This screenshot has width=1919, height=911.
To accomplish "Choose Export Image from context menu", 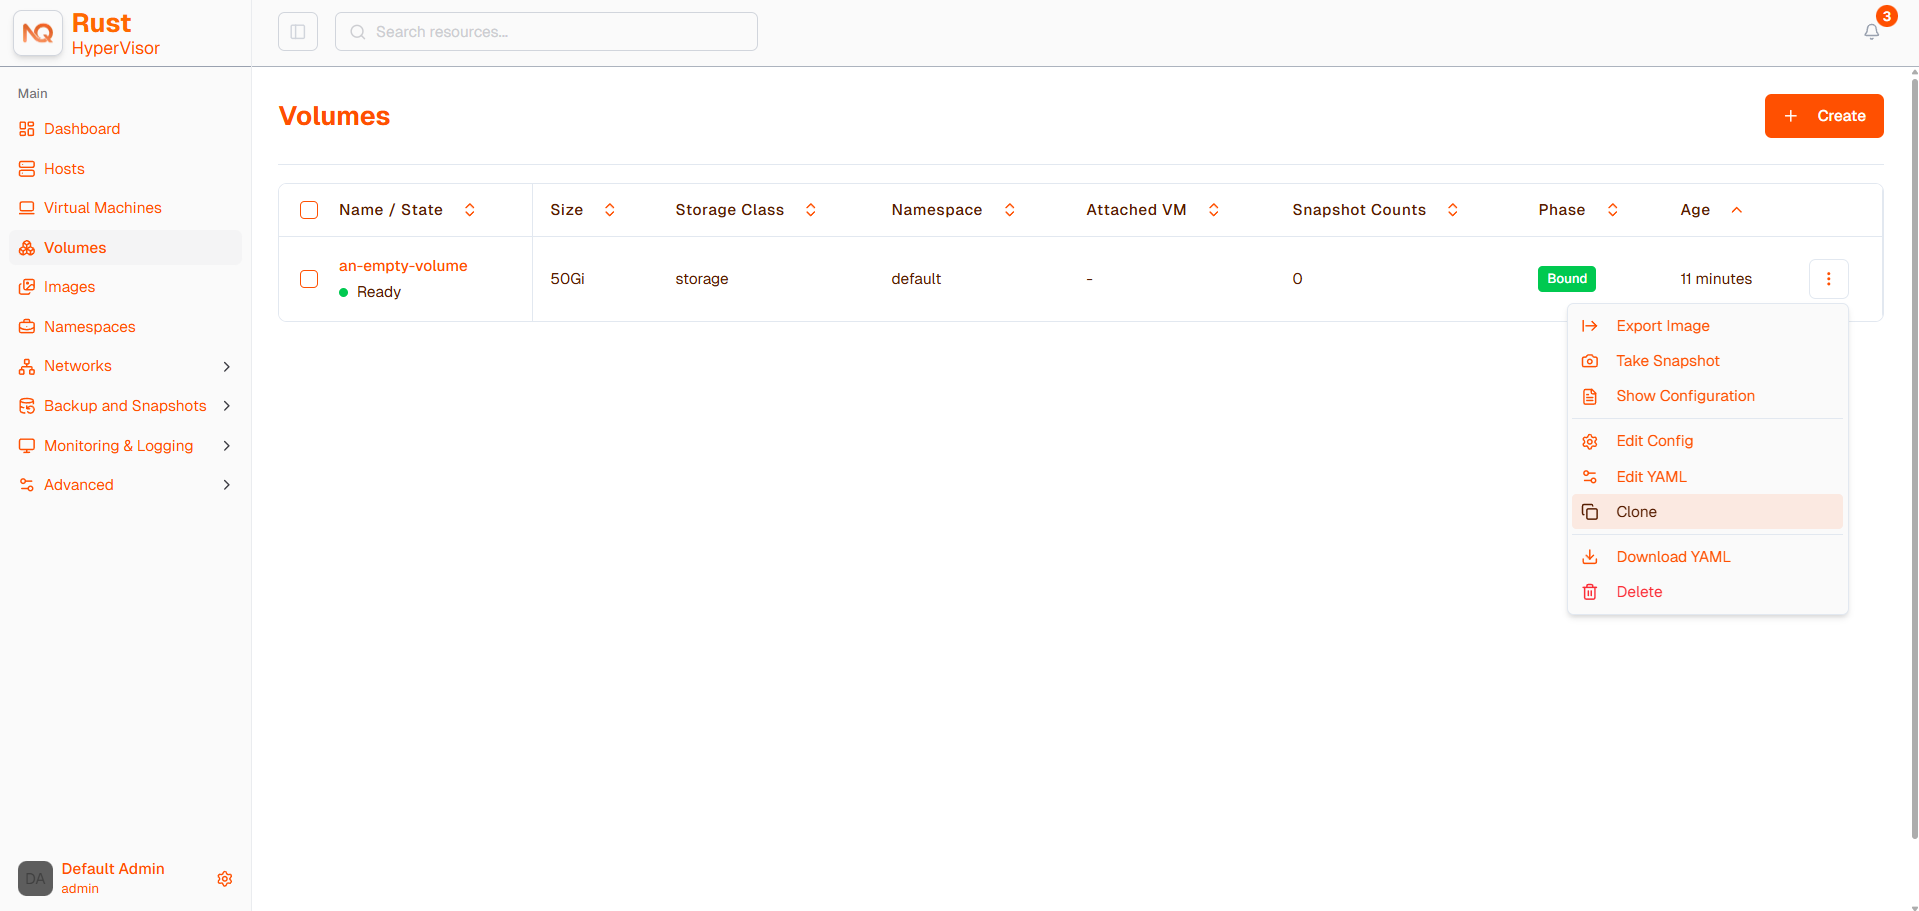I will pyautogui.click(x=1707, y=326).
